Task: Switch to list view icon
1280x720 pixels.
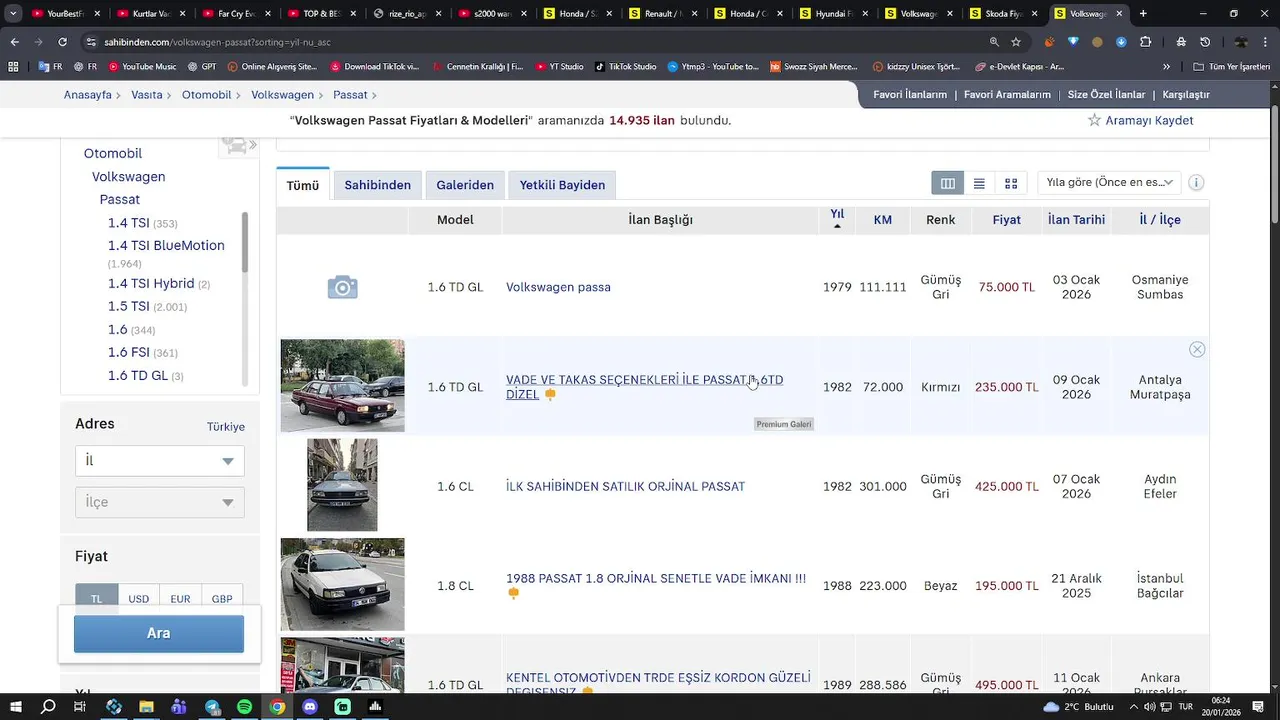Action: coord(979,183)
